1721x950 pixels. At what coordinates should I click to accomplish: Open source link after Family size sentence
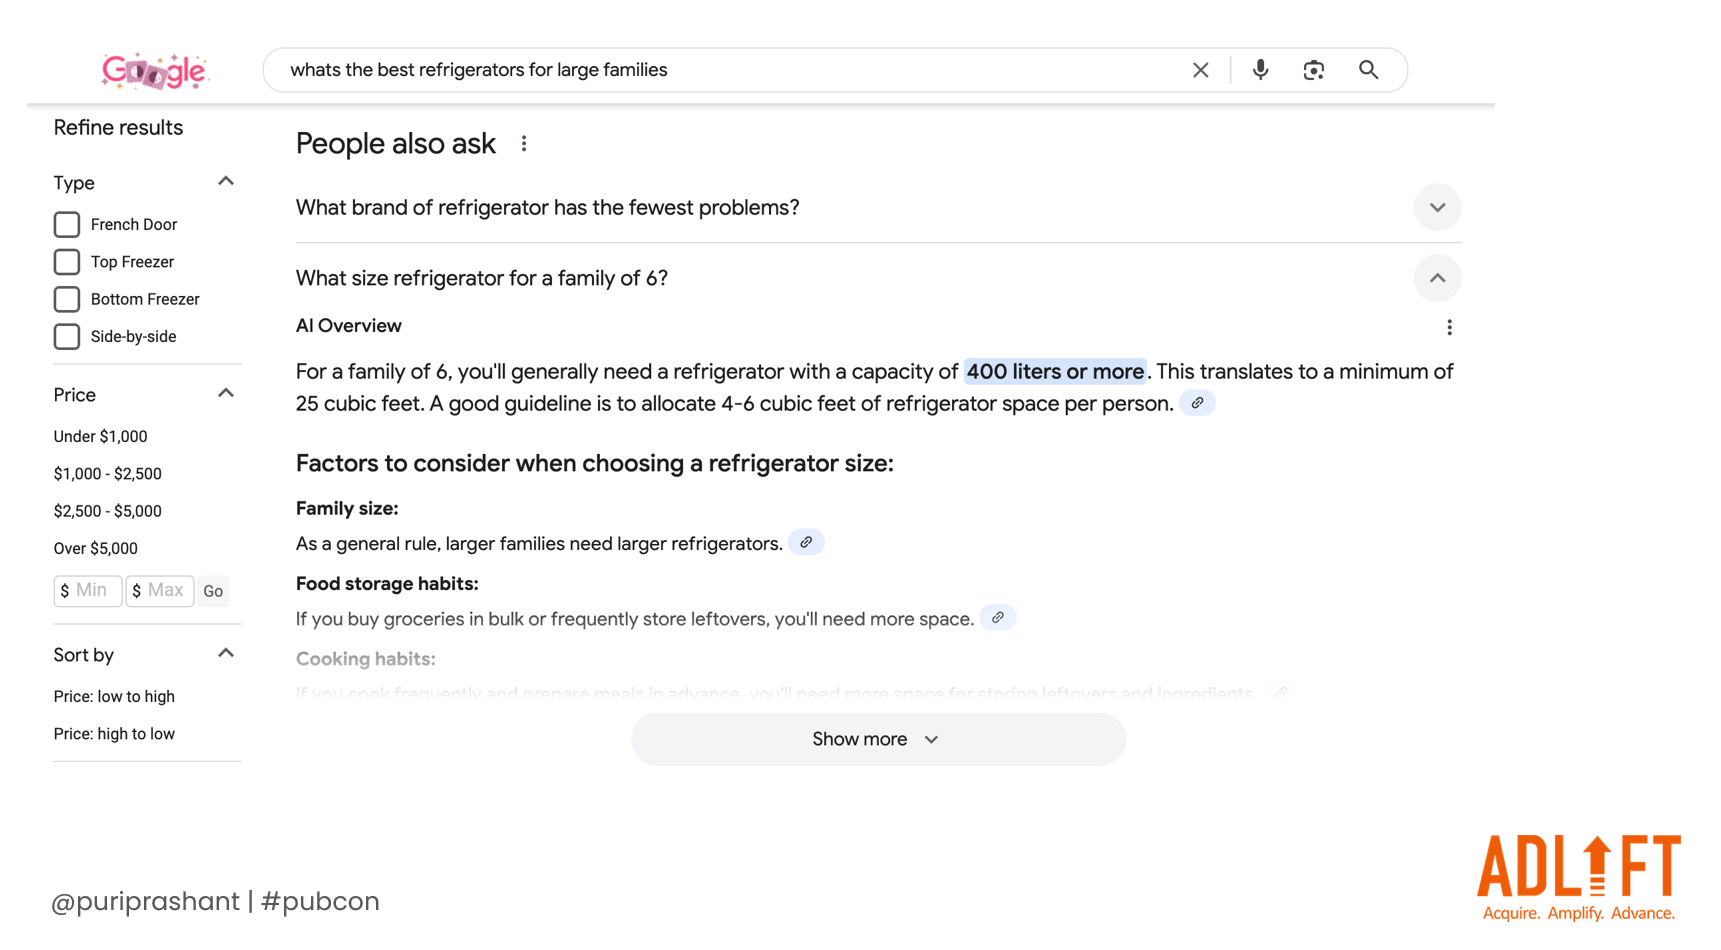[806, 542]
